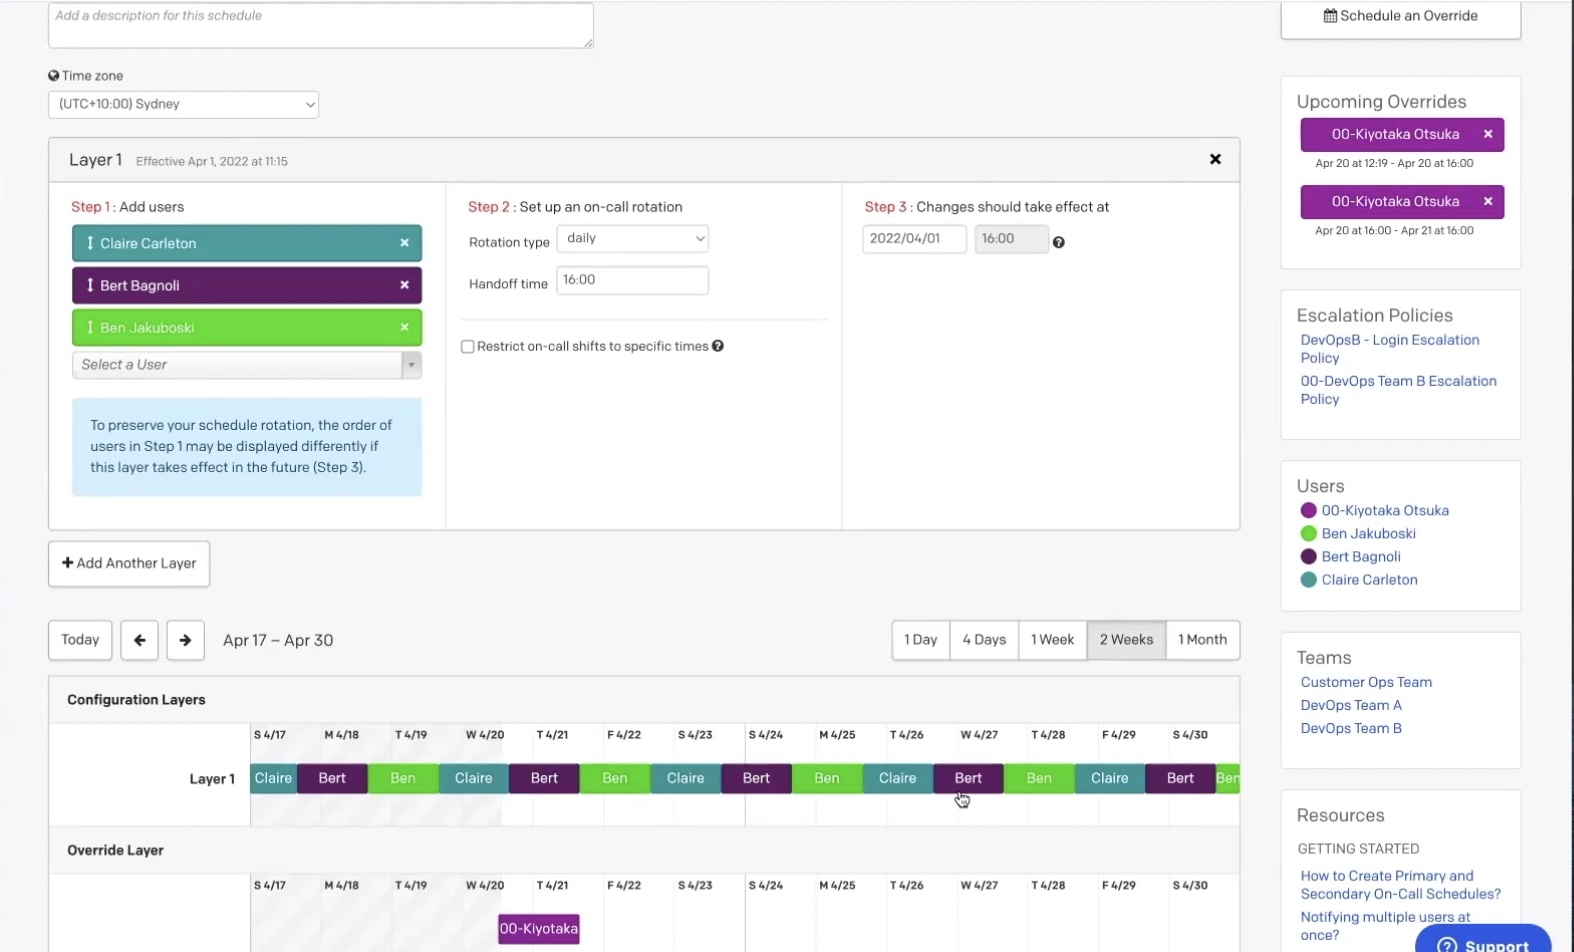Delete the first 00-Kiyotaka Otsuka override
Screen dimensions: 1574x952
click(1487, 134)
